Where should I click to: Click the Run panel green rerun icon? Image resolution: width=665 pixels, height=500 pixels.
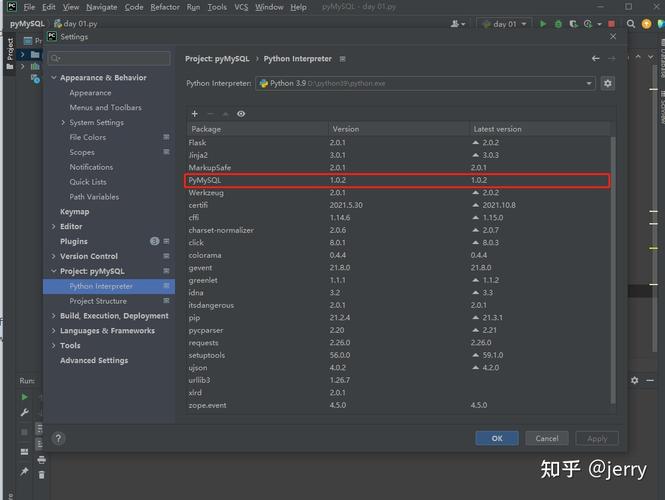click(25, 397)
